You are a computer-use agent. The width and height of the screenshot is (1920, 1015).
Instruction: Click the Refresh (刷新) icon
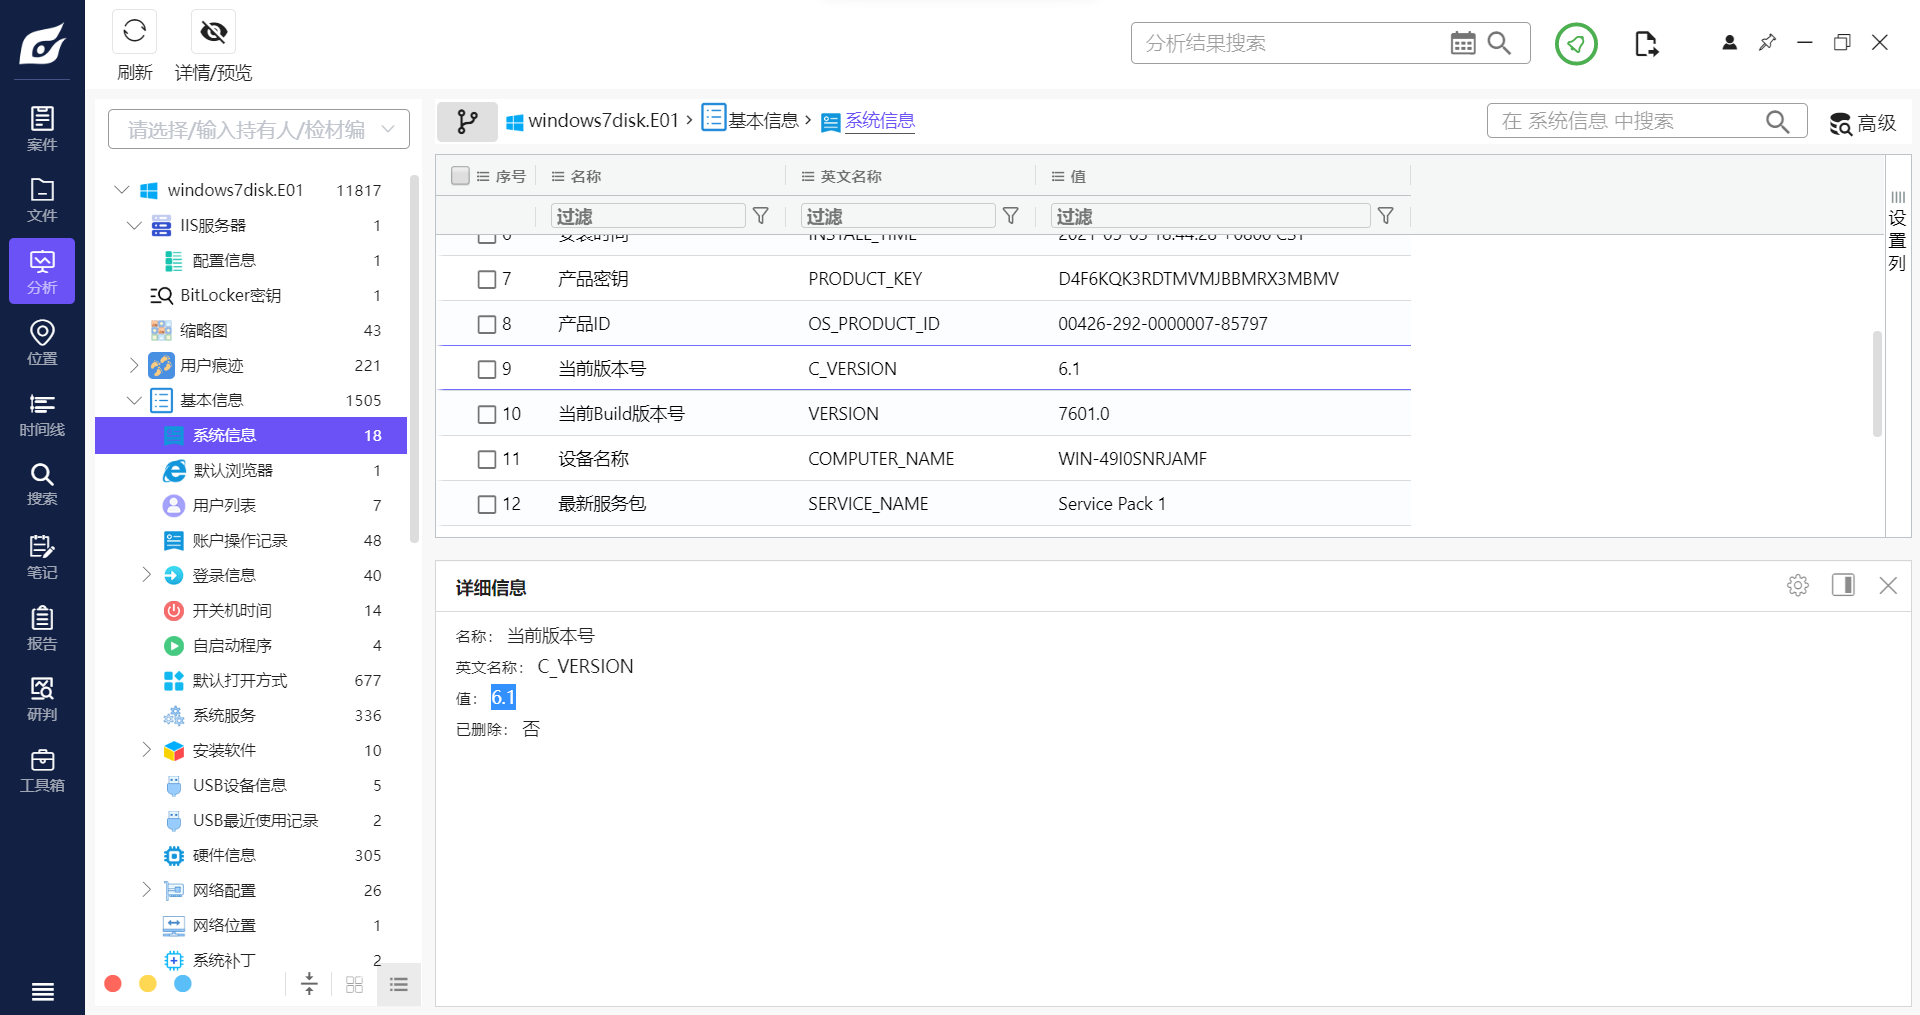point(134,31)
